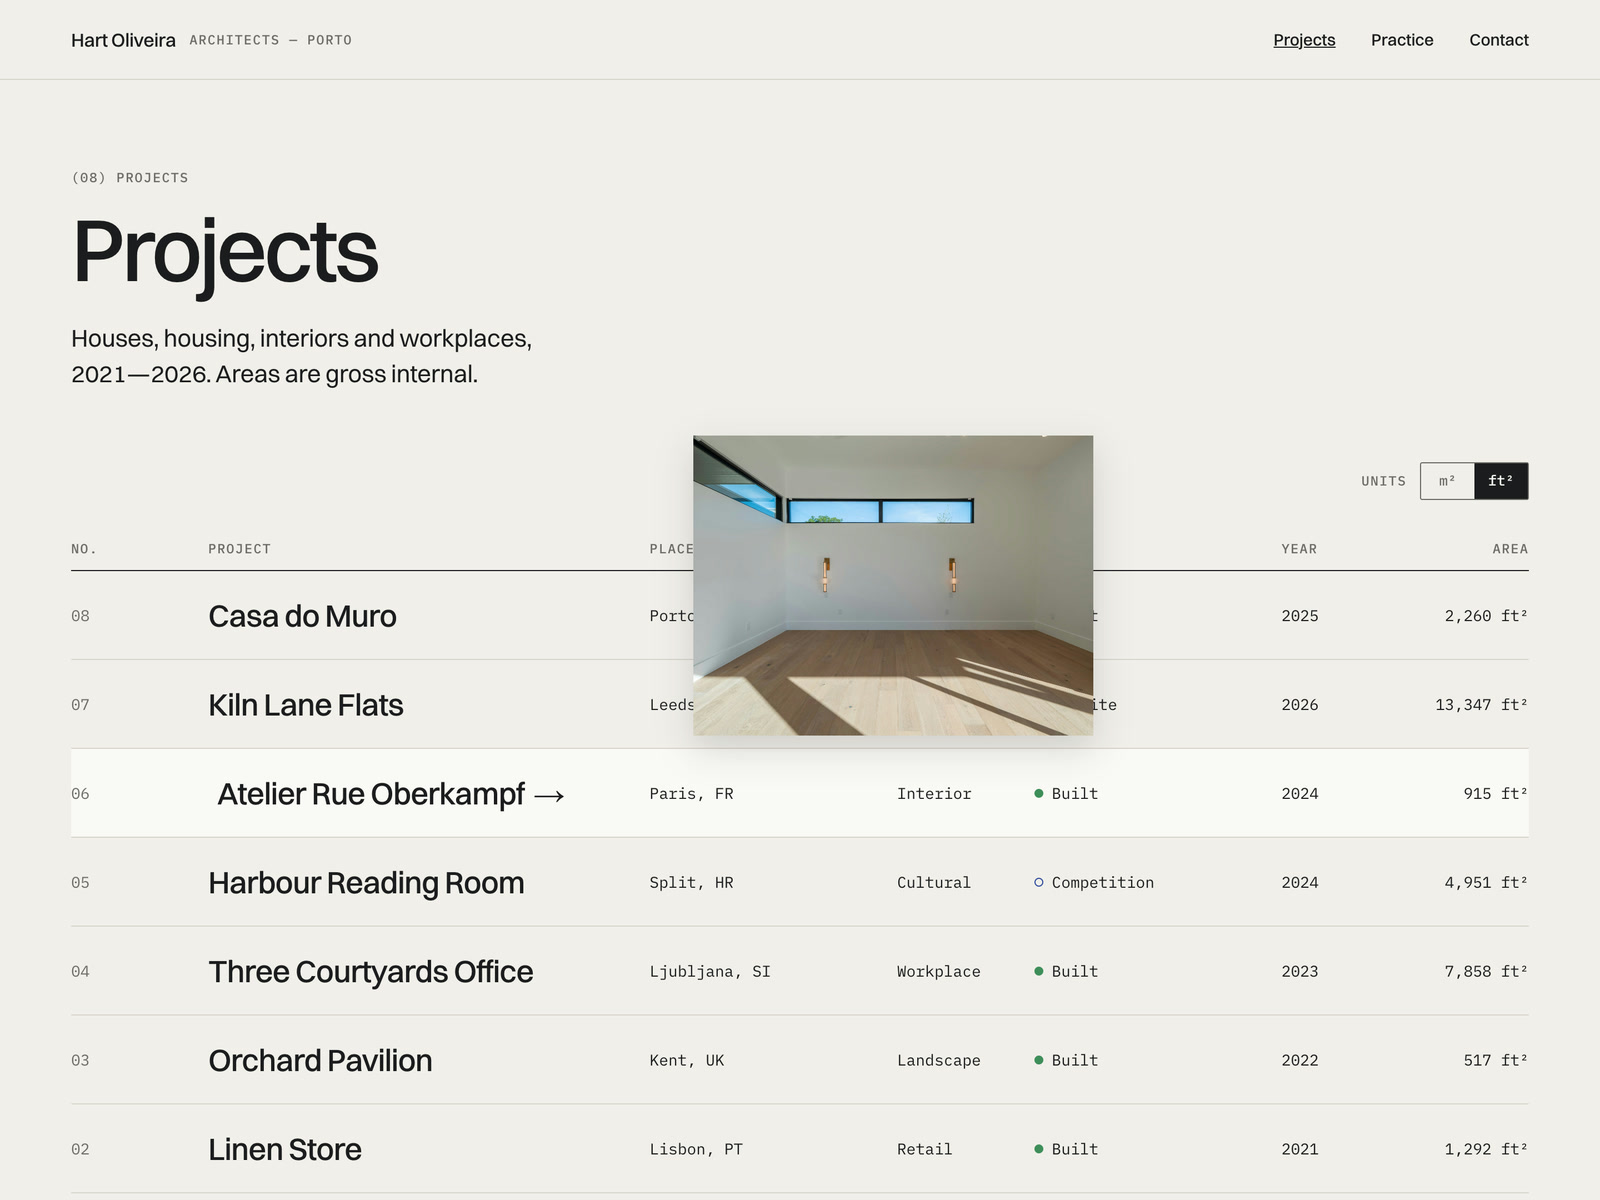Click the Retail type cell

click(925, 1150)
